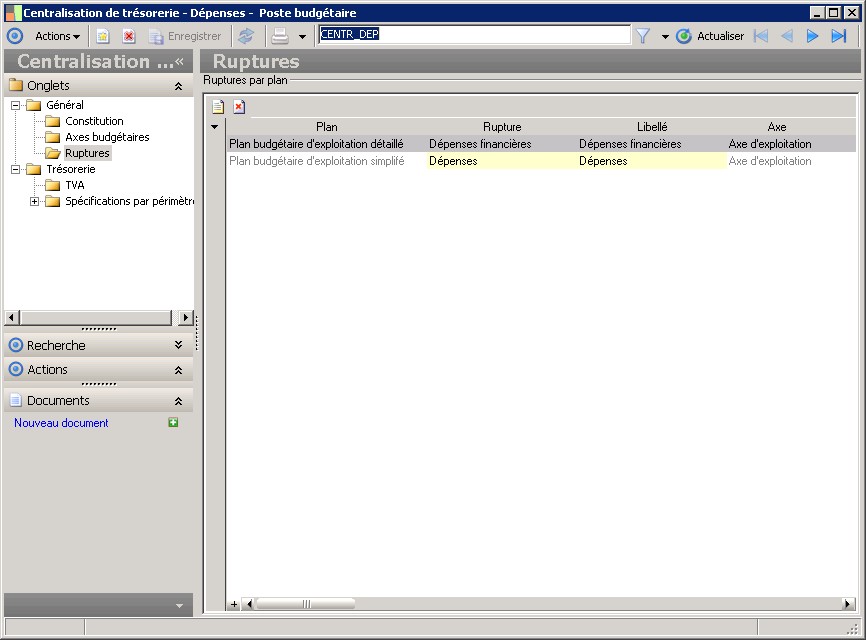Collapse the Onglets section
This screenshot has width=866, height=640.
click(x=178, y=86)
